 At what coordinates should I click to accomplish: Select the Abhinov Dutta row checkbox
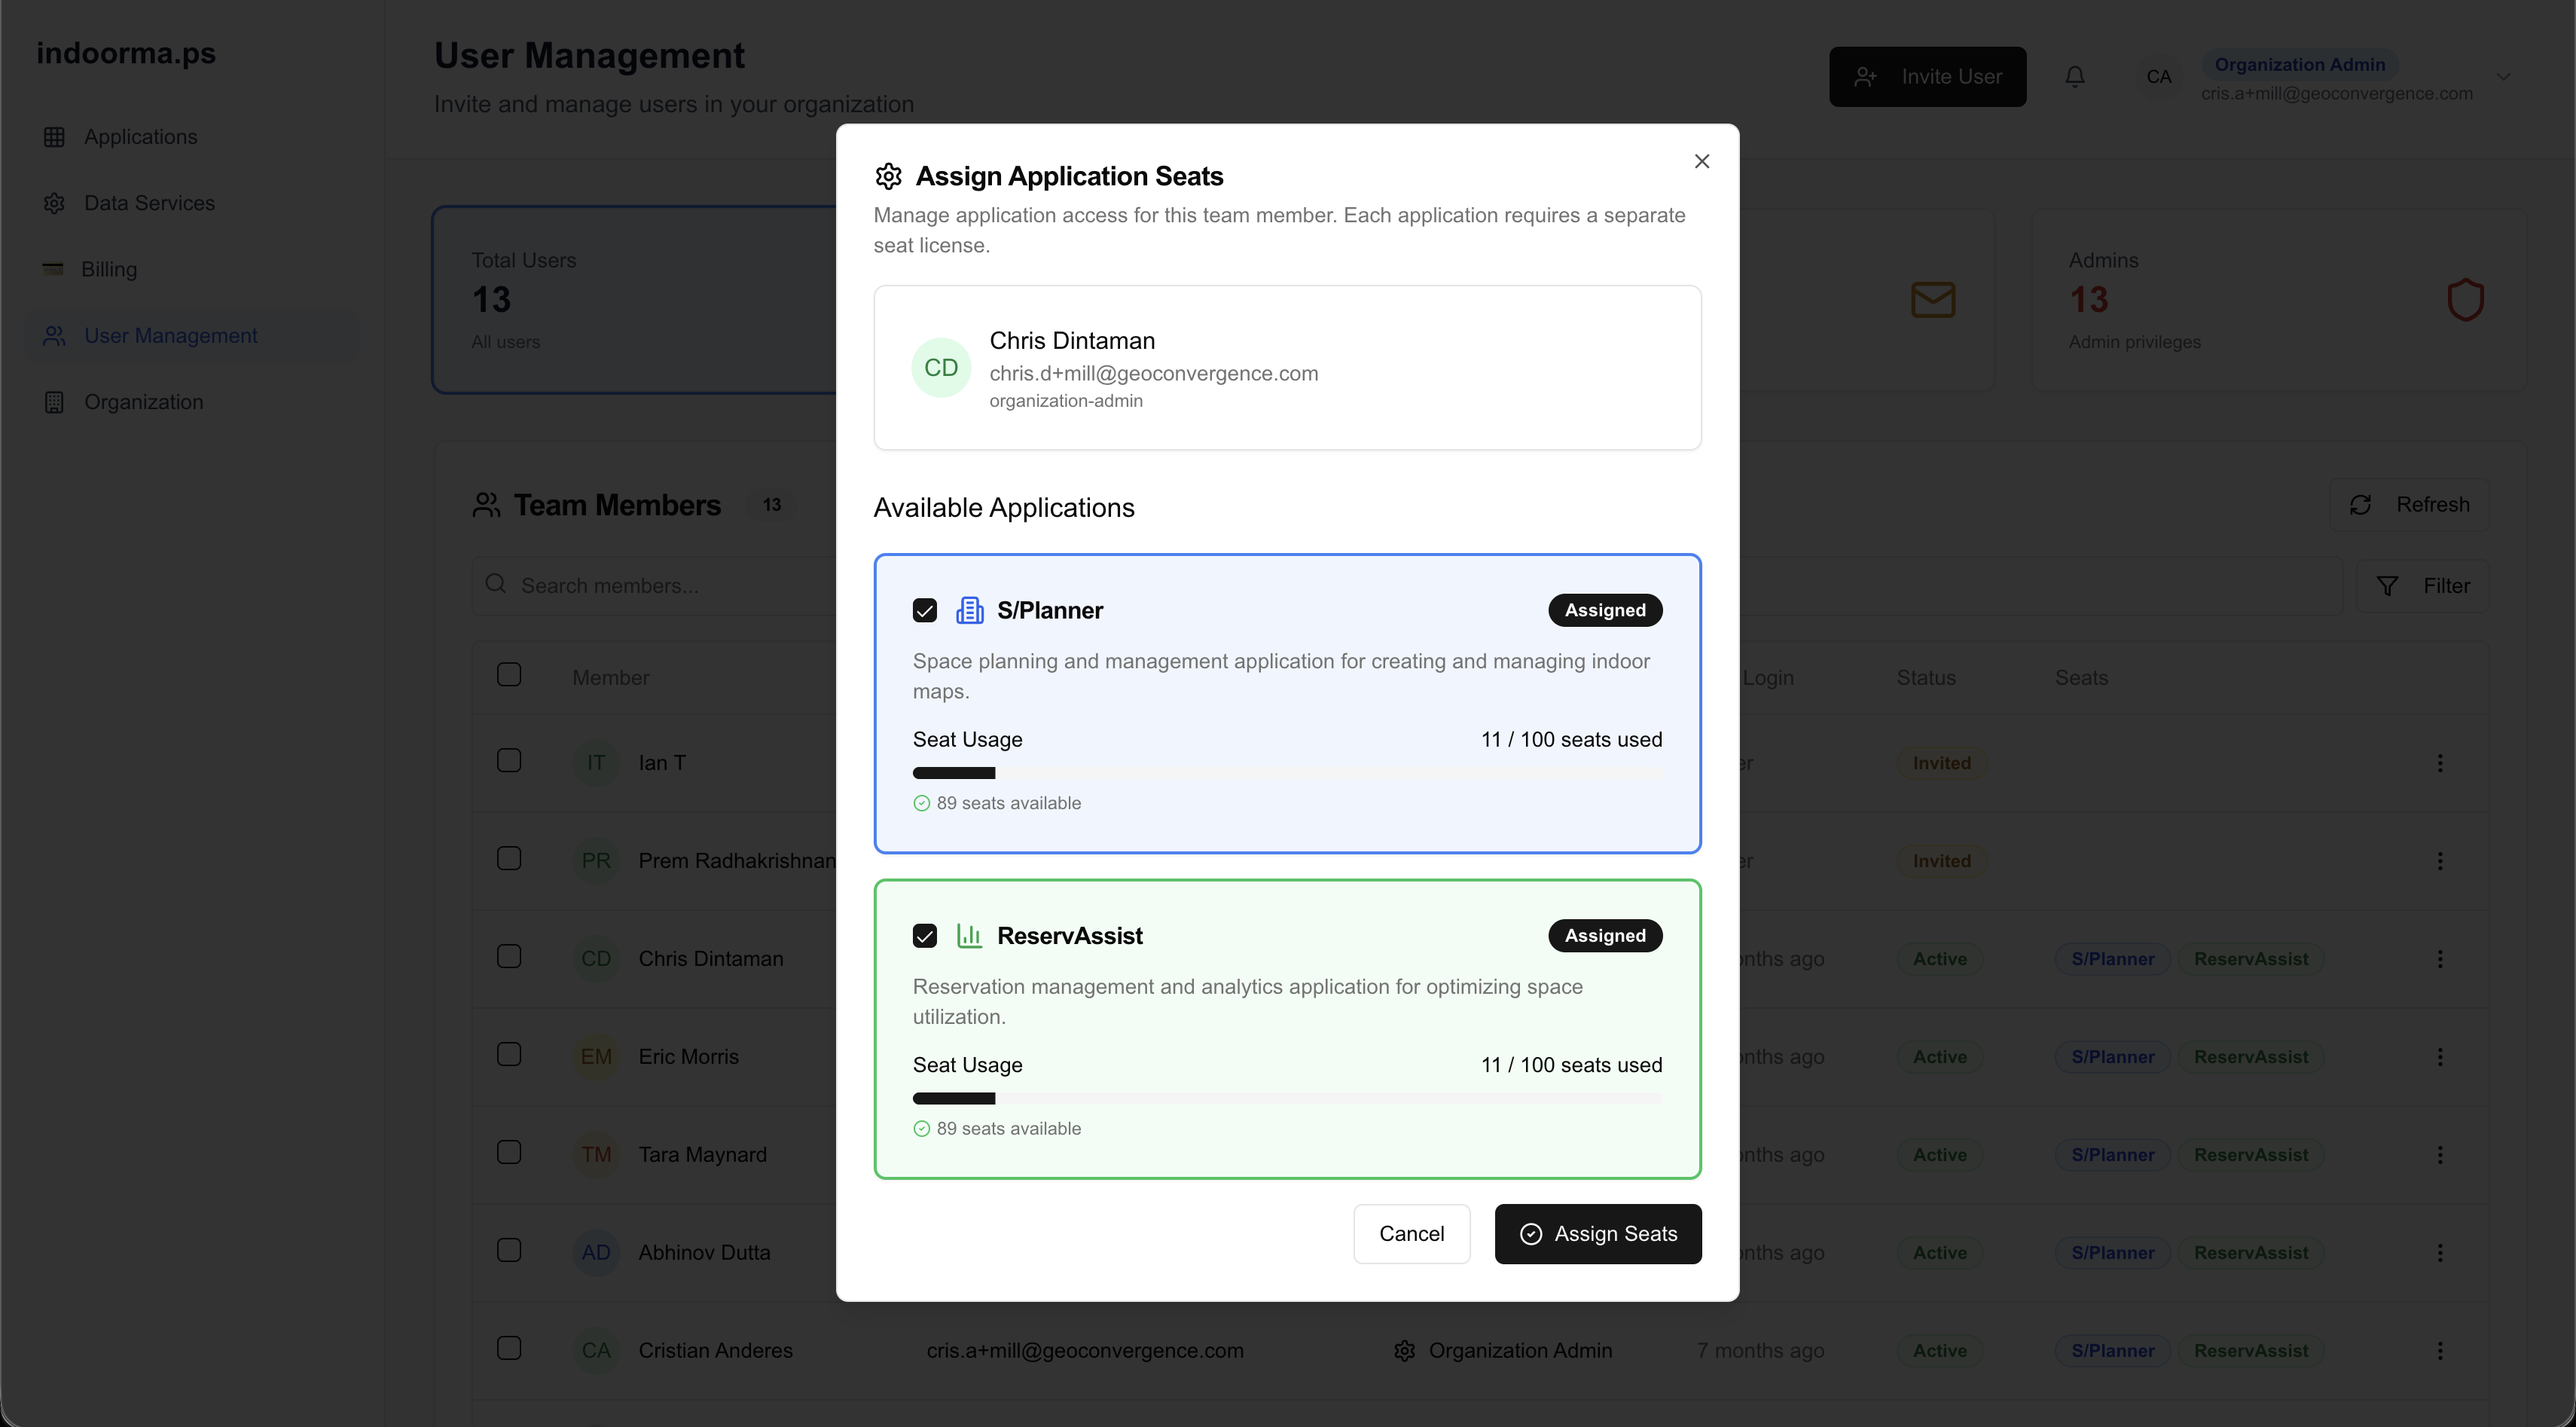tap(509, 1251)
